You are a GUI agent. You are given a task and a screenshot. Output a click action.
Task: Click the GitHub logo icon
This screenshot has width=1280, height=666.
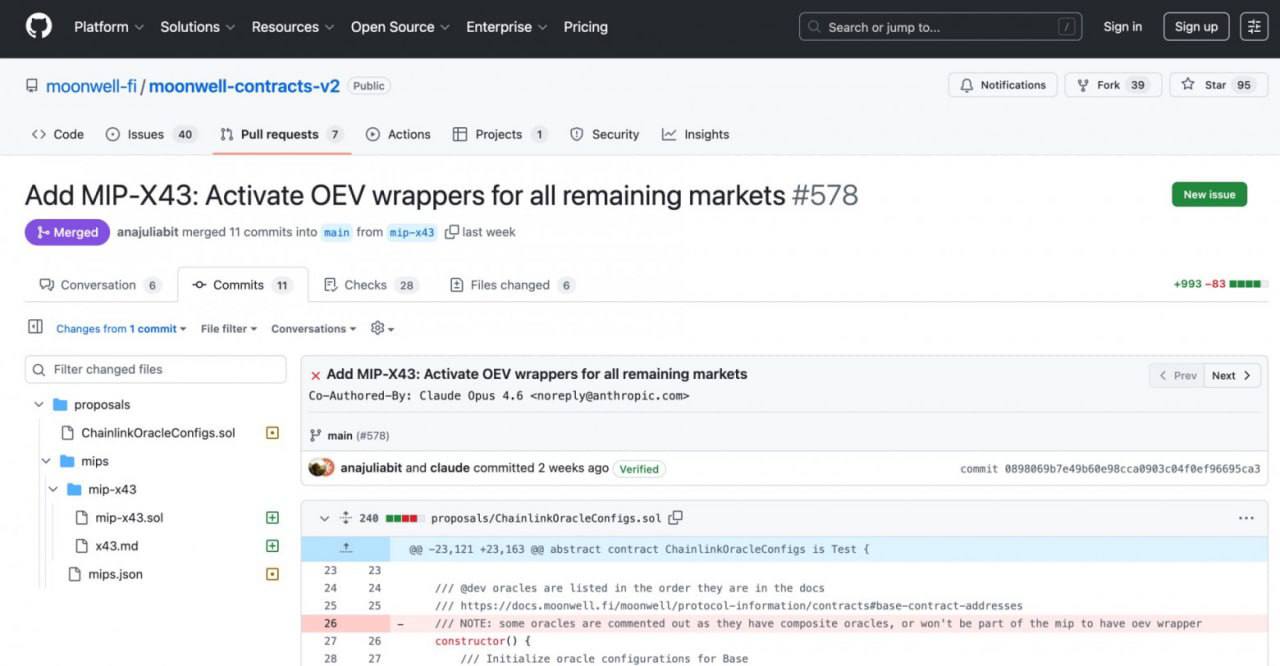coord(38,27)
